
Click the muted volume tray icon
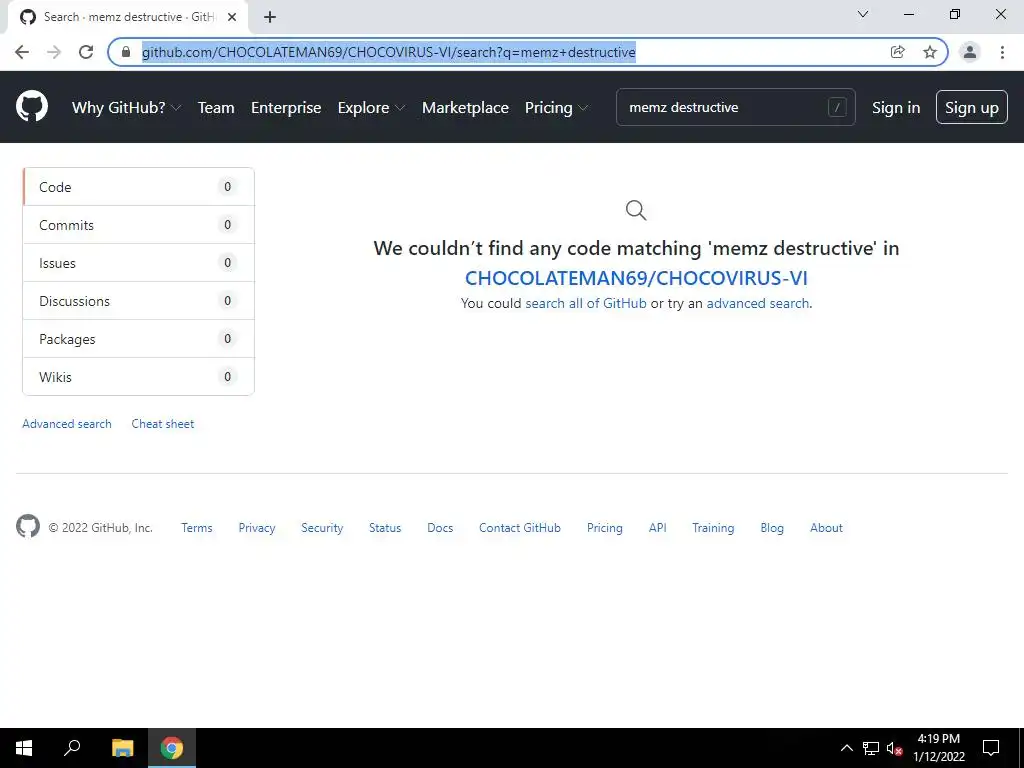[894, 748]
